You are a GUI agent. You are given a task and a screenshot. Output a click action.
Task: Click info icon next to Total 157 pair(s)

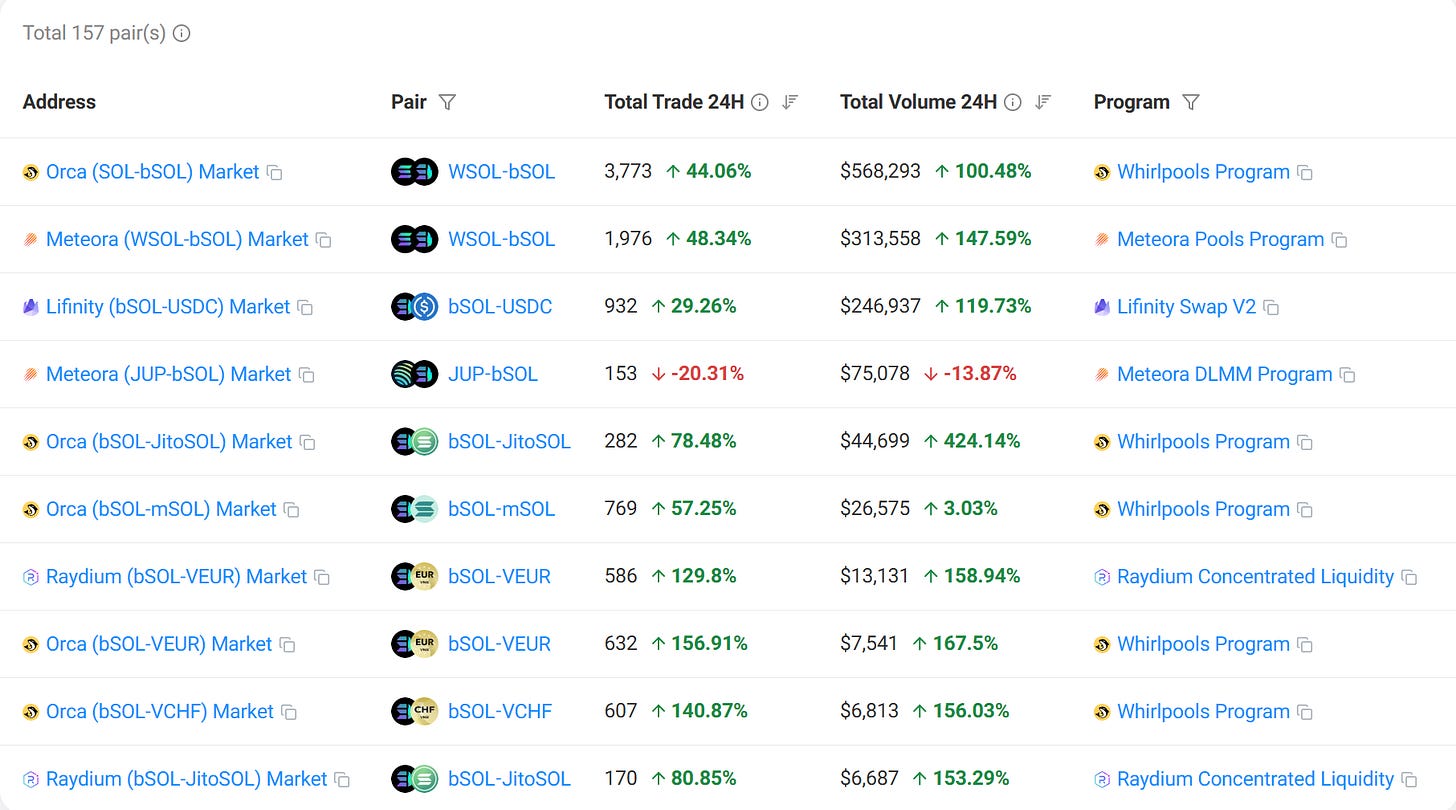pyautogui.click(x=181, y=33)
